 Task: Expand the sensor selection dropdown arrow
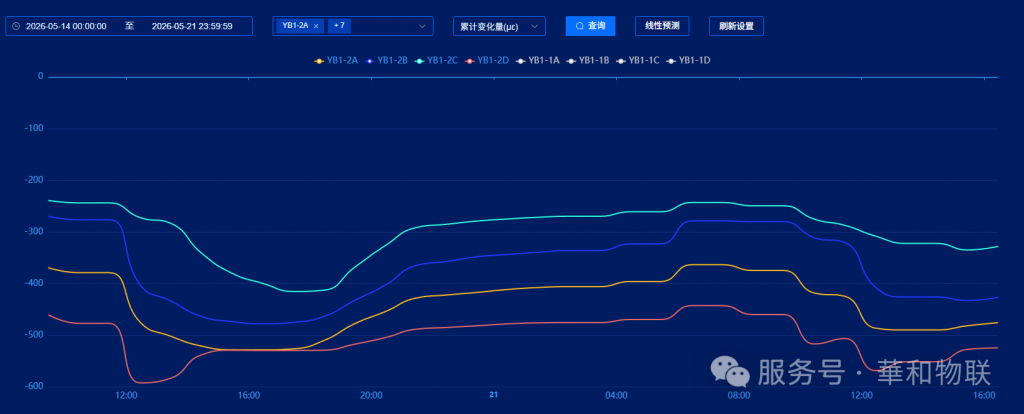tap(422, 26)
